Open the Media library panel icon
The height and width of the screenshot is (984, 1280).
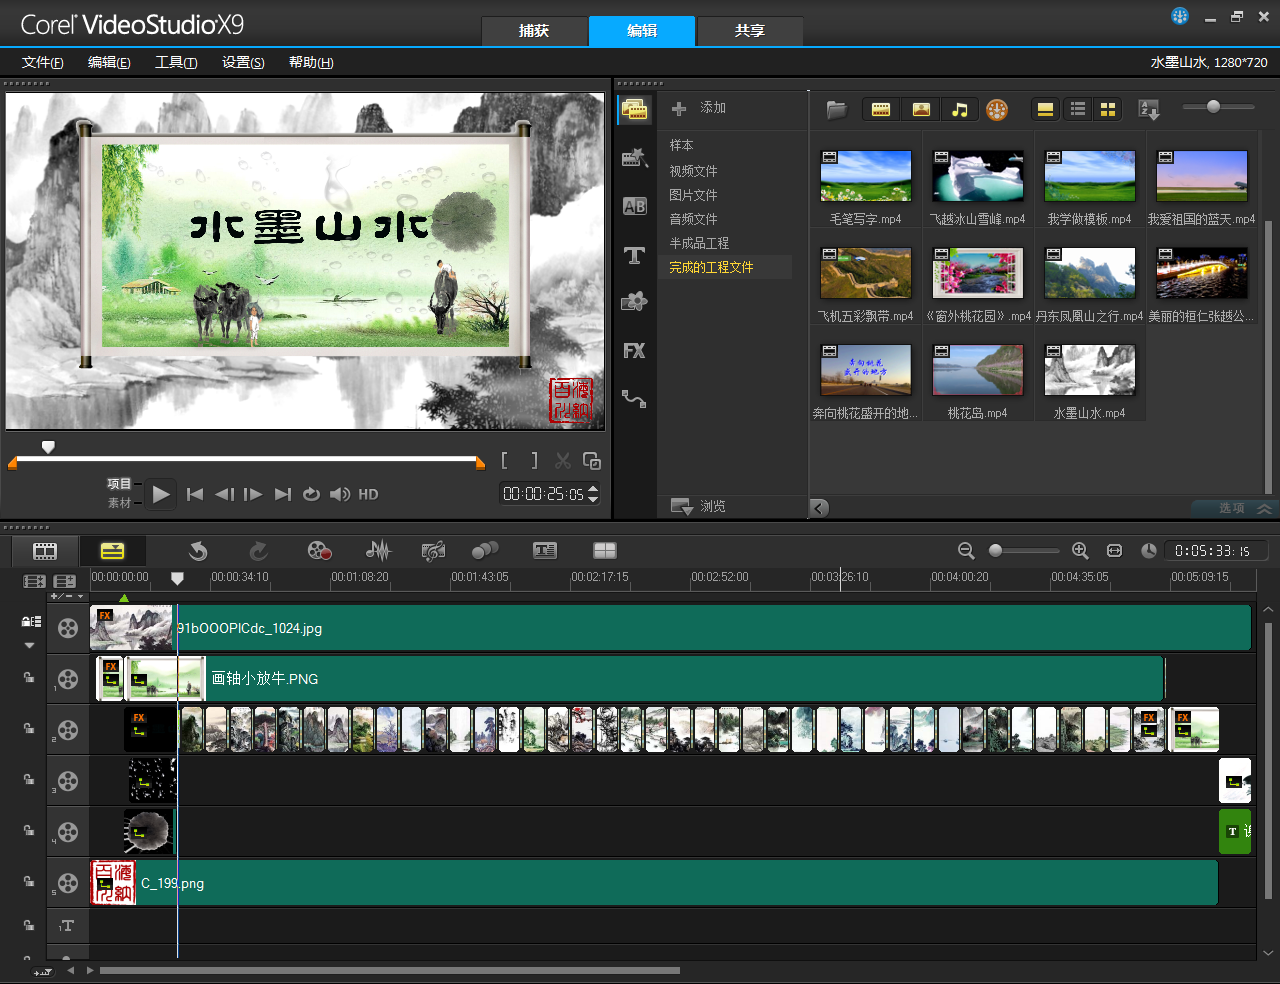coord(635,109)
